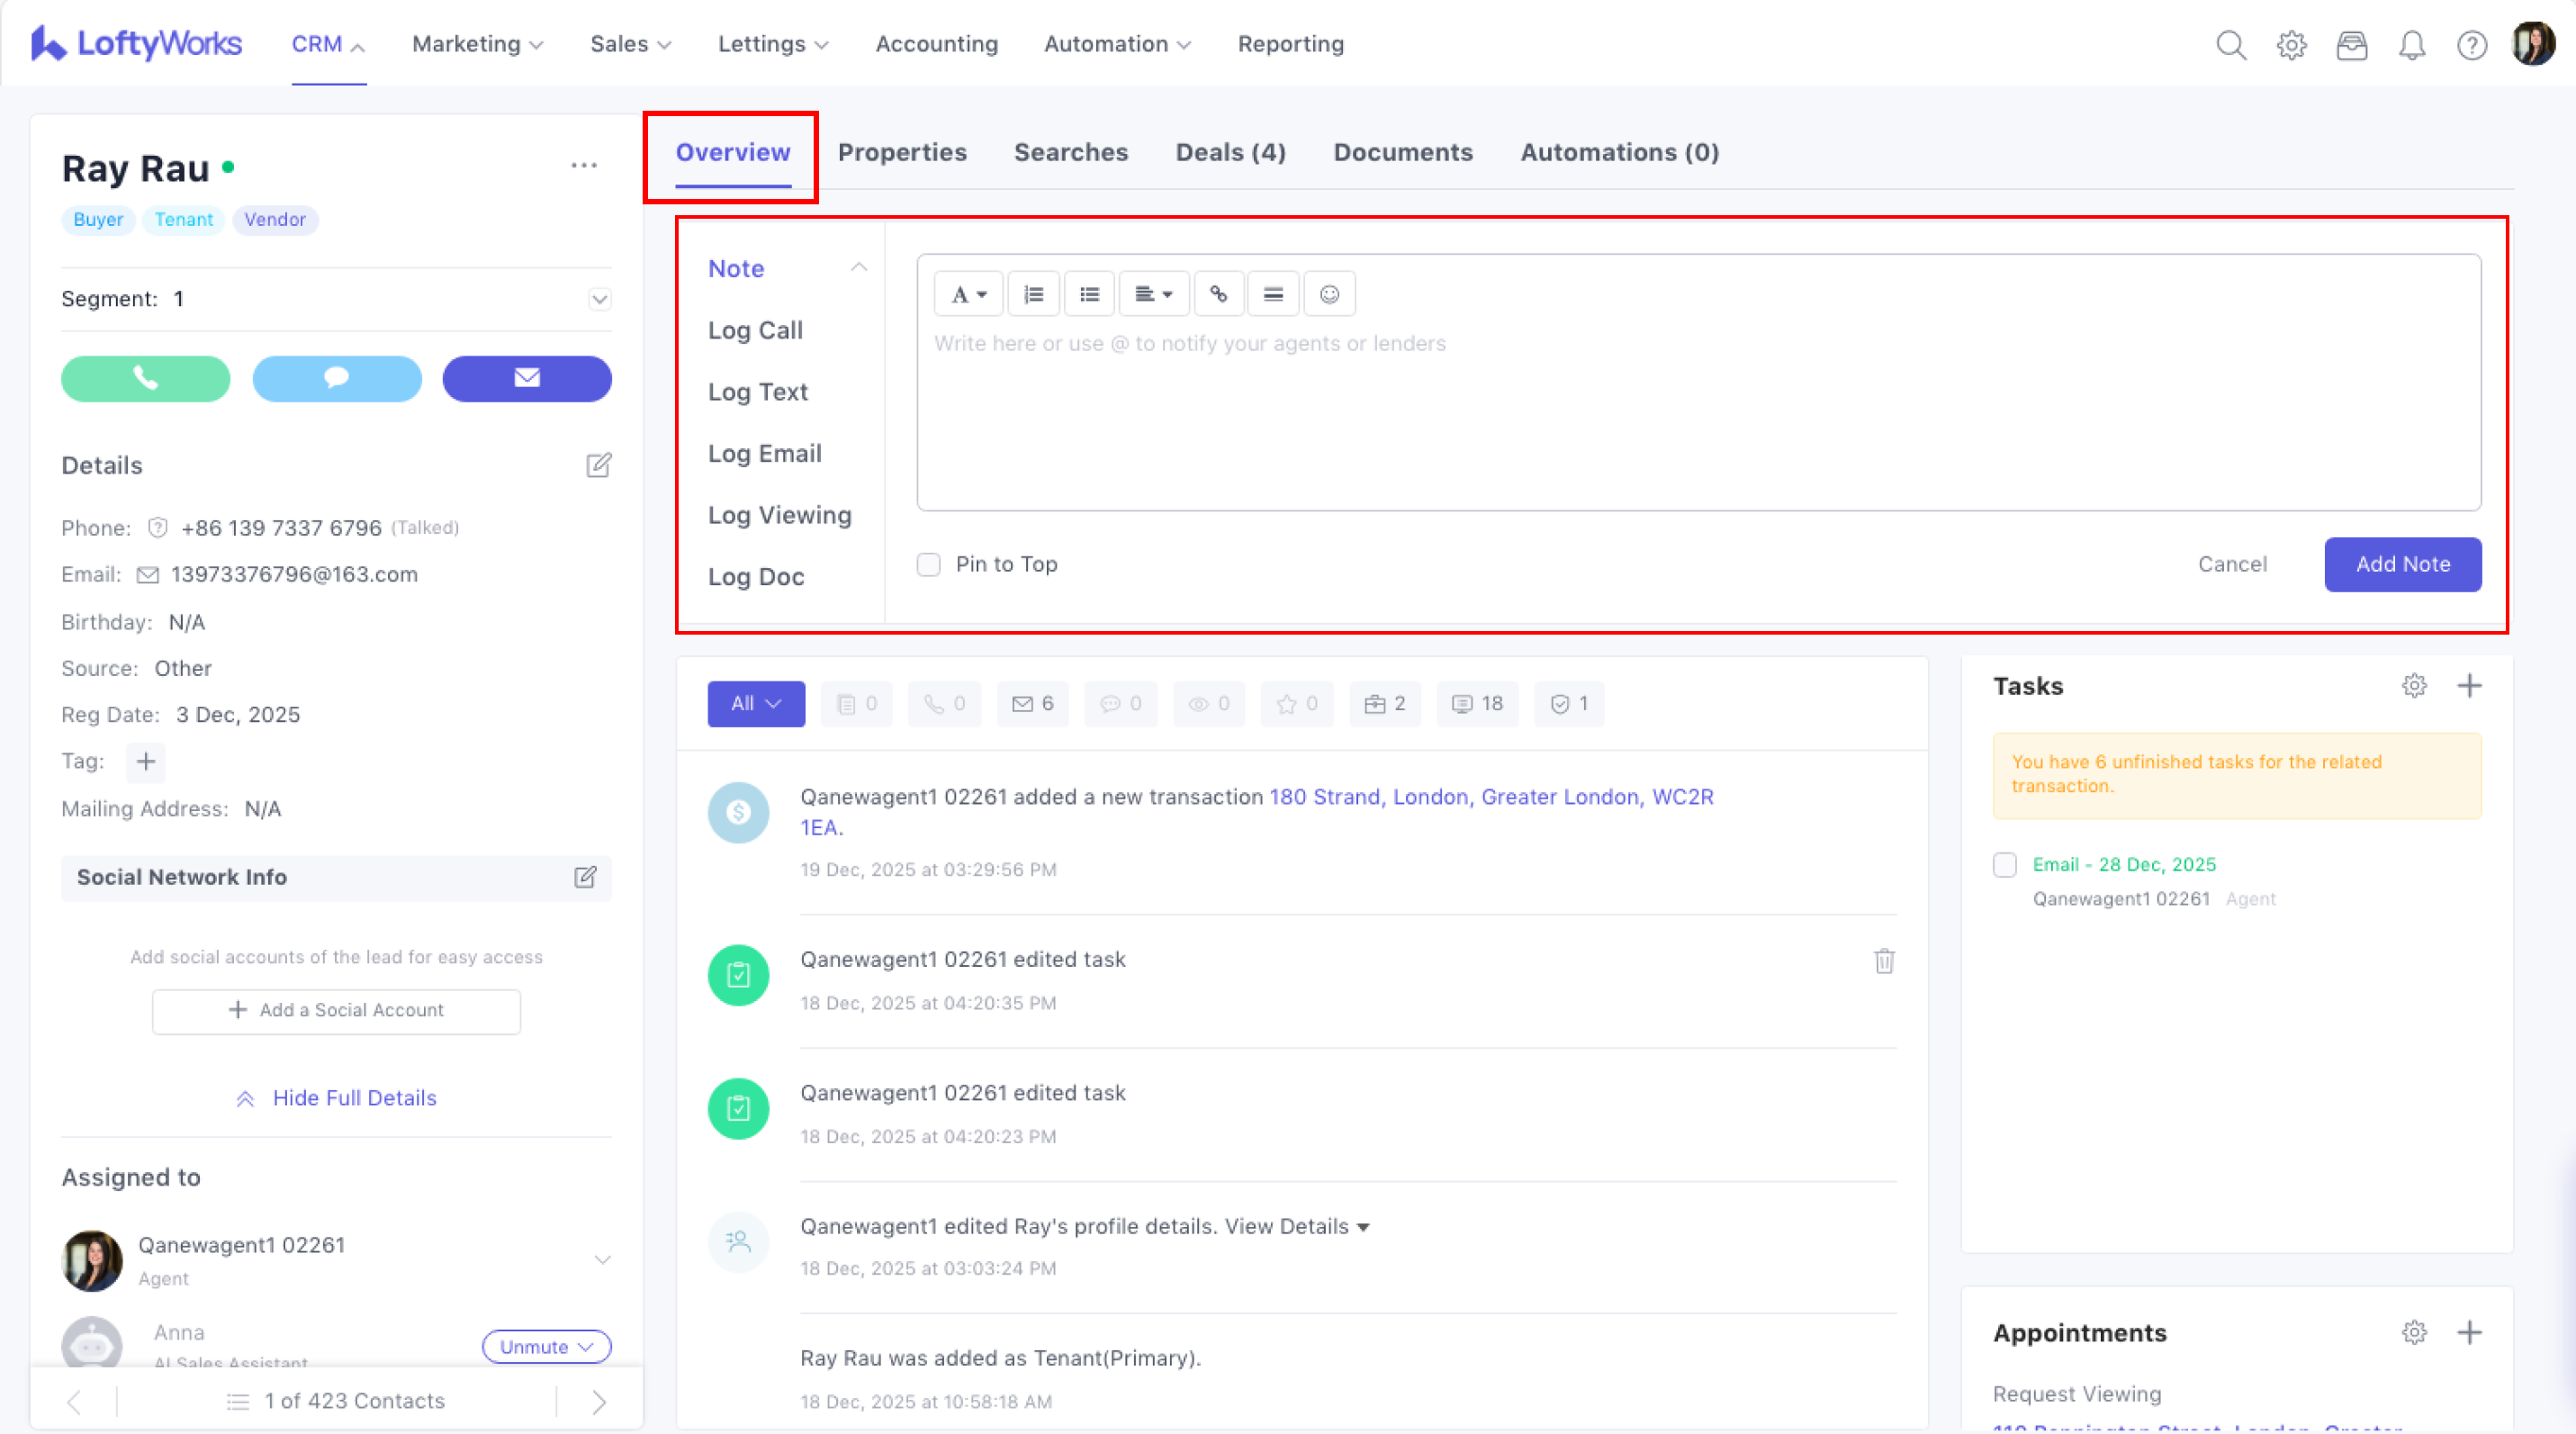Switch to the Deals (4) tab

(1230, 152)
